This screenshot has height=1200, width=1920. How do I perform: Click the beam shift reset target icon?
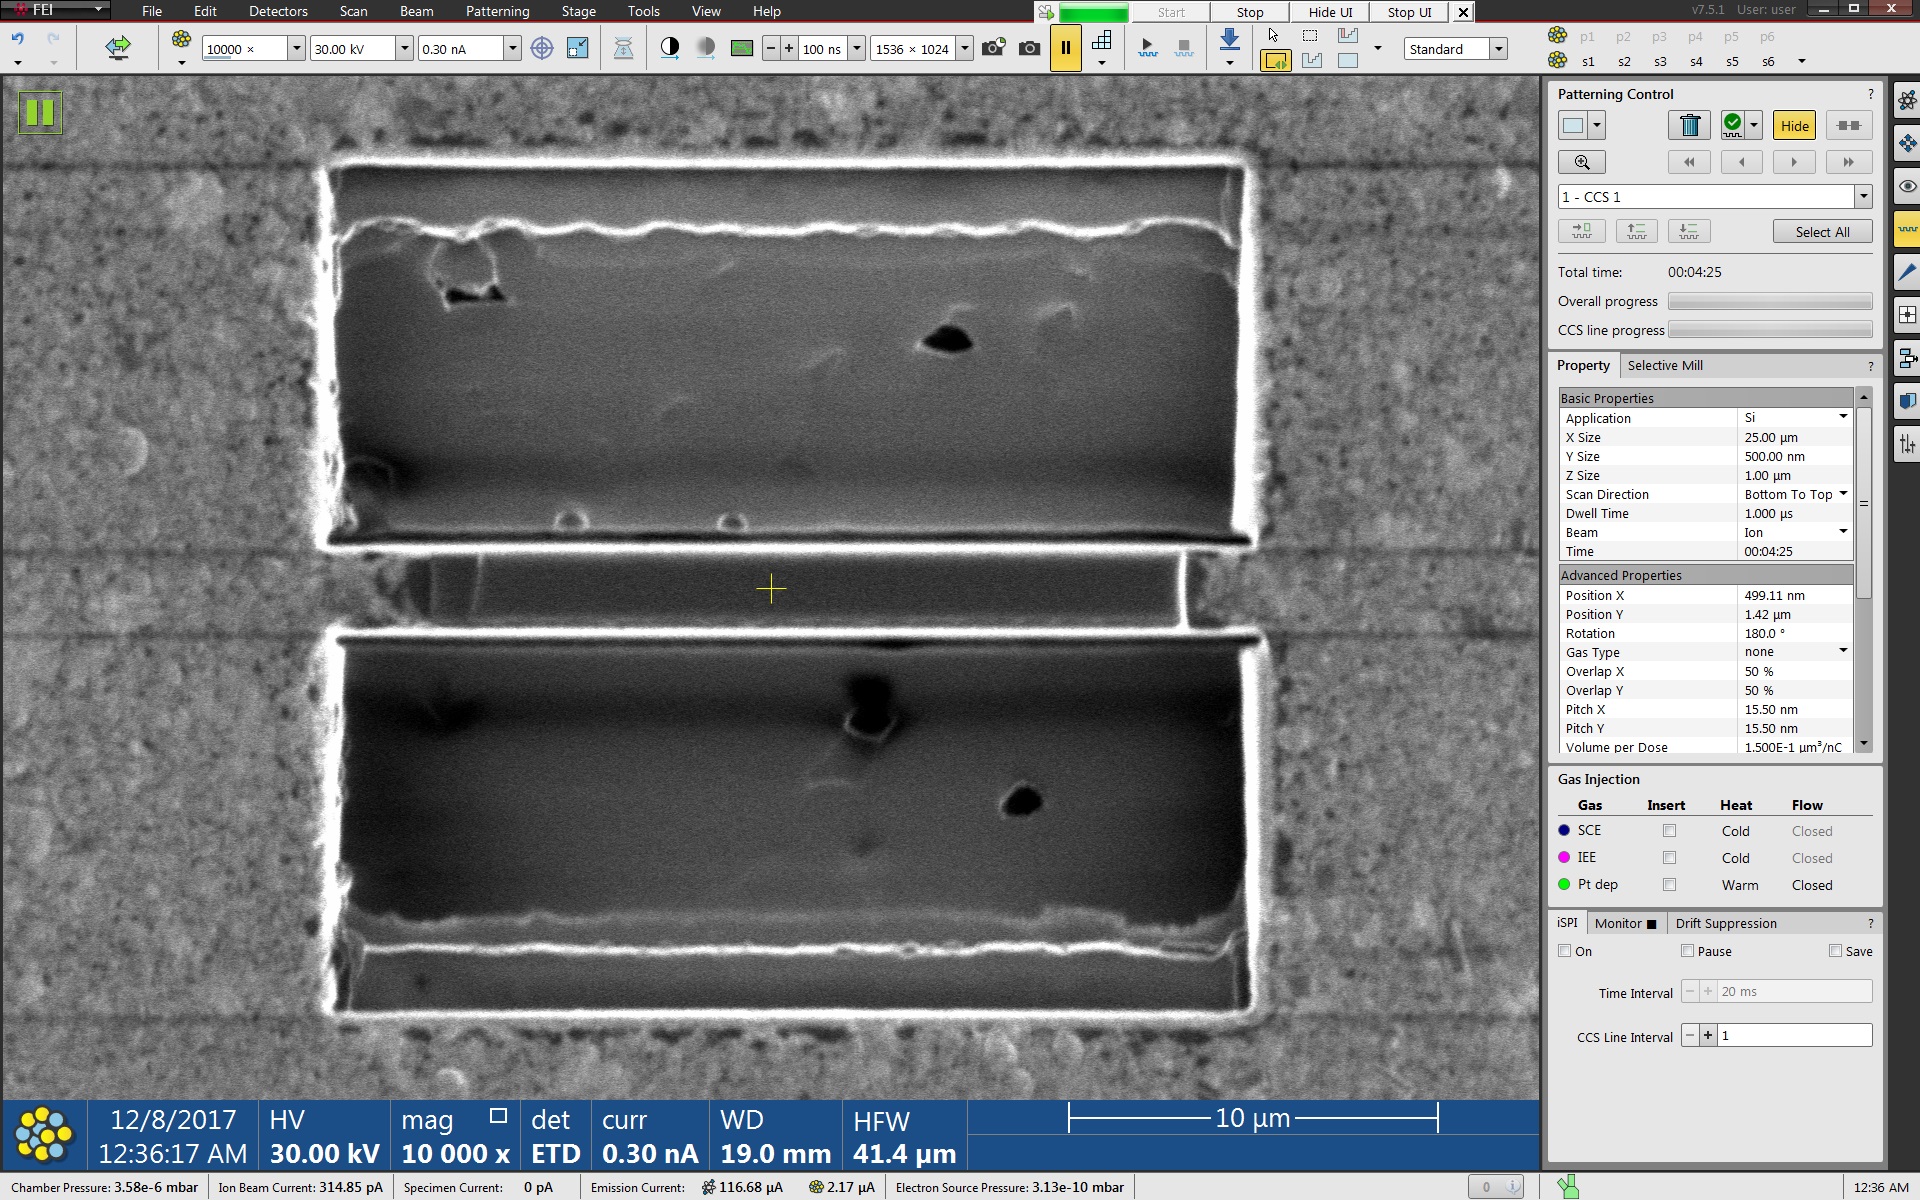pyautogui.click(x=541, y=48)
